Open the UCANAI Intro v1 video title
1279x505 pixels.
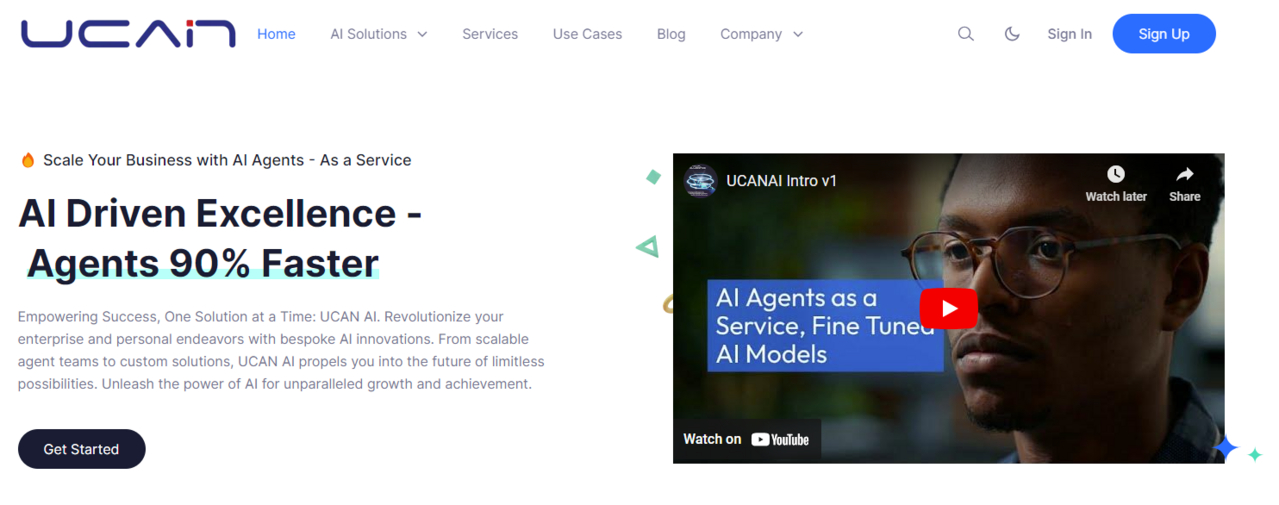(781, 181)
